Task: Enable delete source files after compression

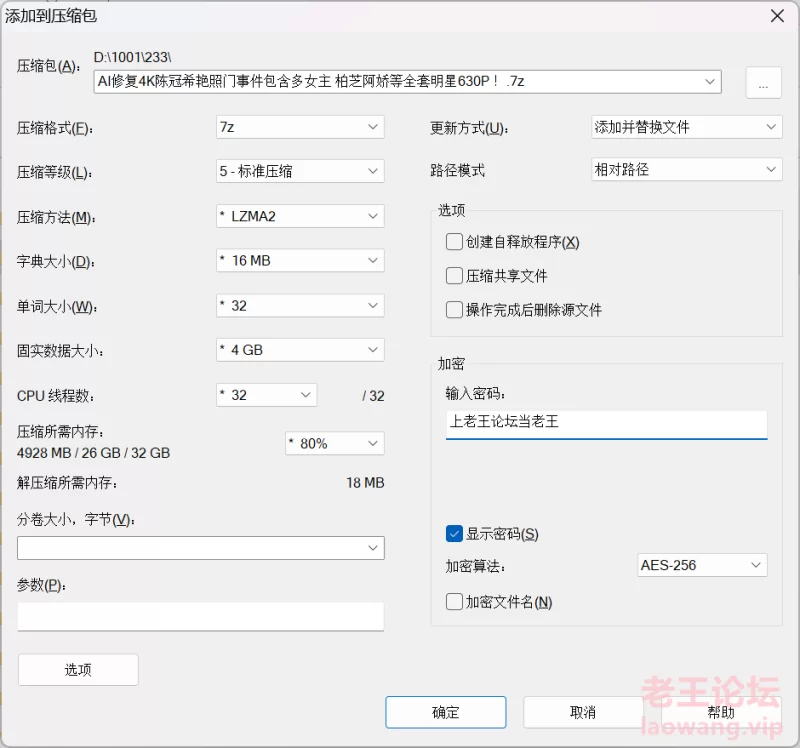Action: [455, 310]
